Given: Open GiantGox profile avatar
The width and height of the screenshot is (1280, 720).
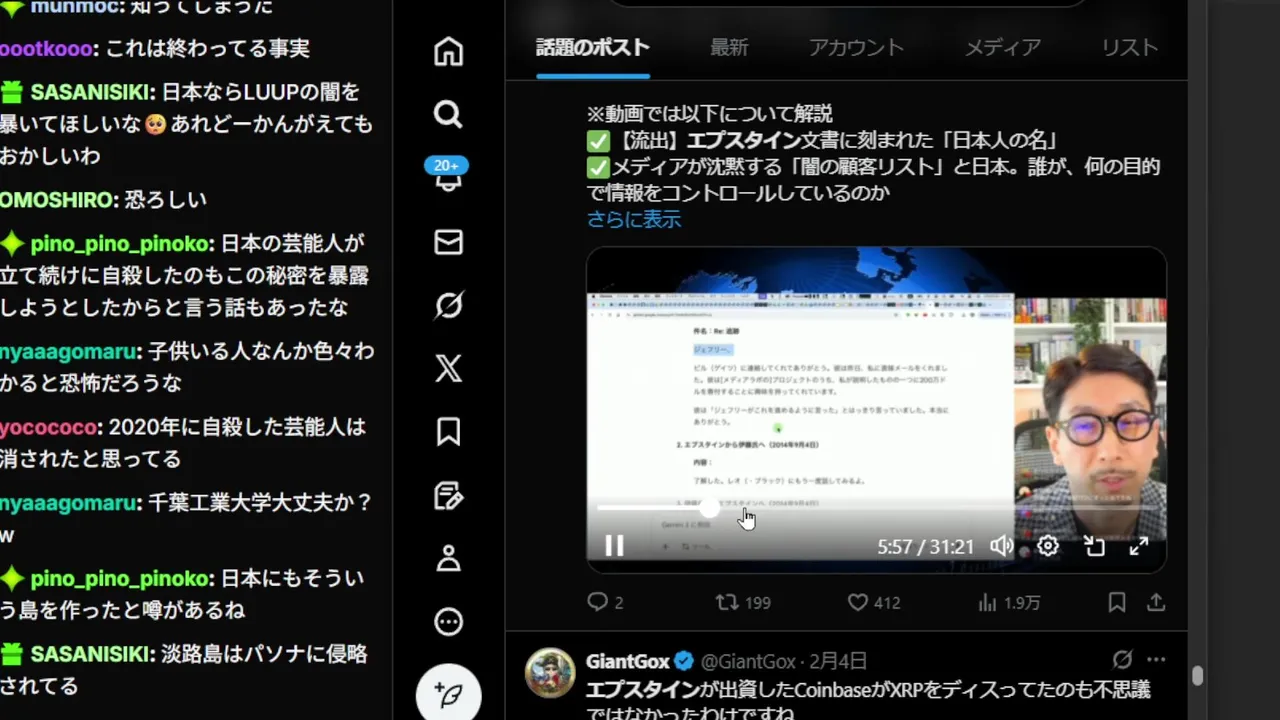Looking at the screenshot, I should pos(550,673).
